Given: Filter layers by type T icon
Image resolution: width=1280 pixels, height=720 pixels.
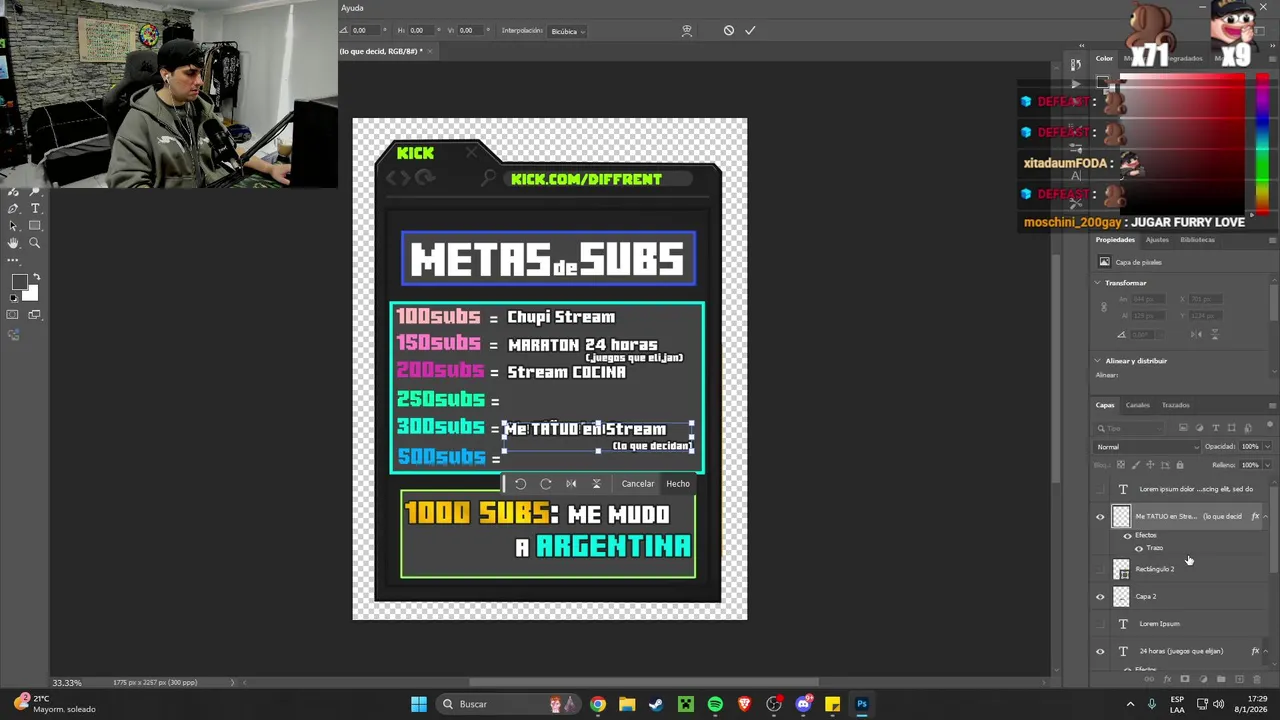Looking at the screenshot, I should point(1216,428).
